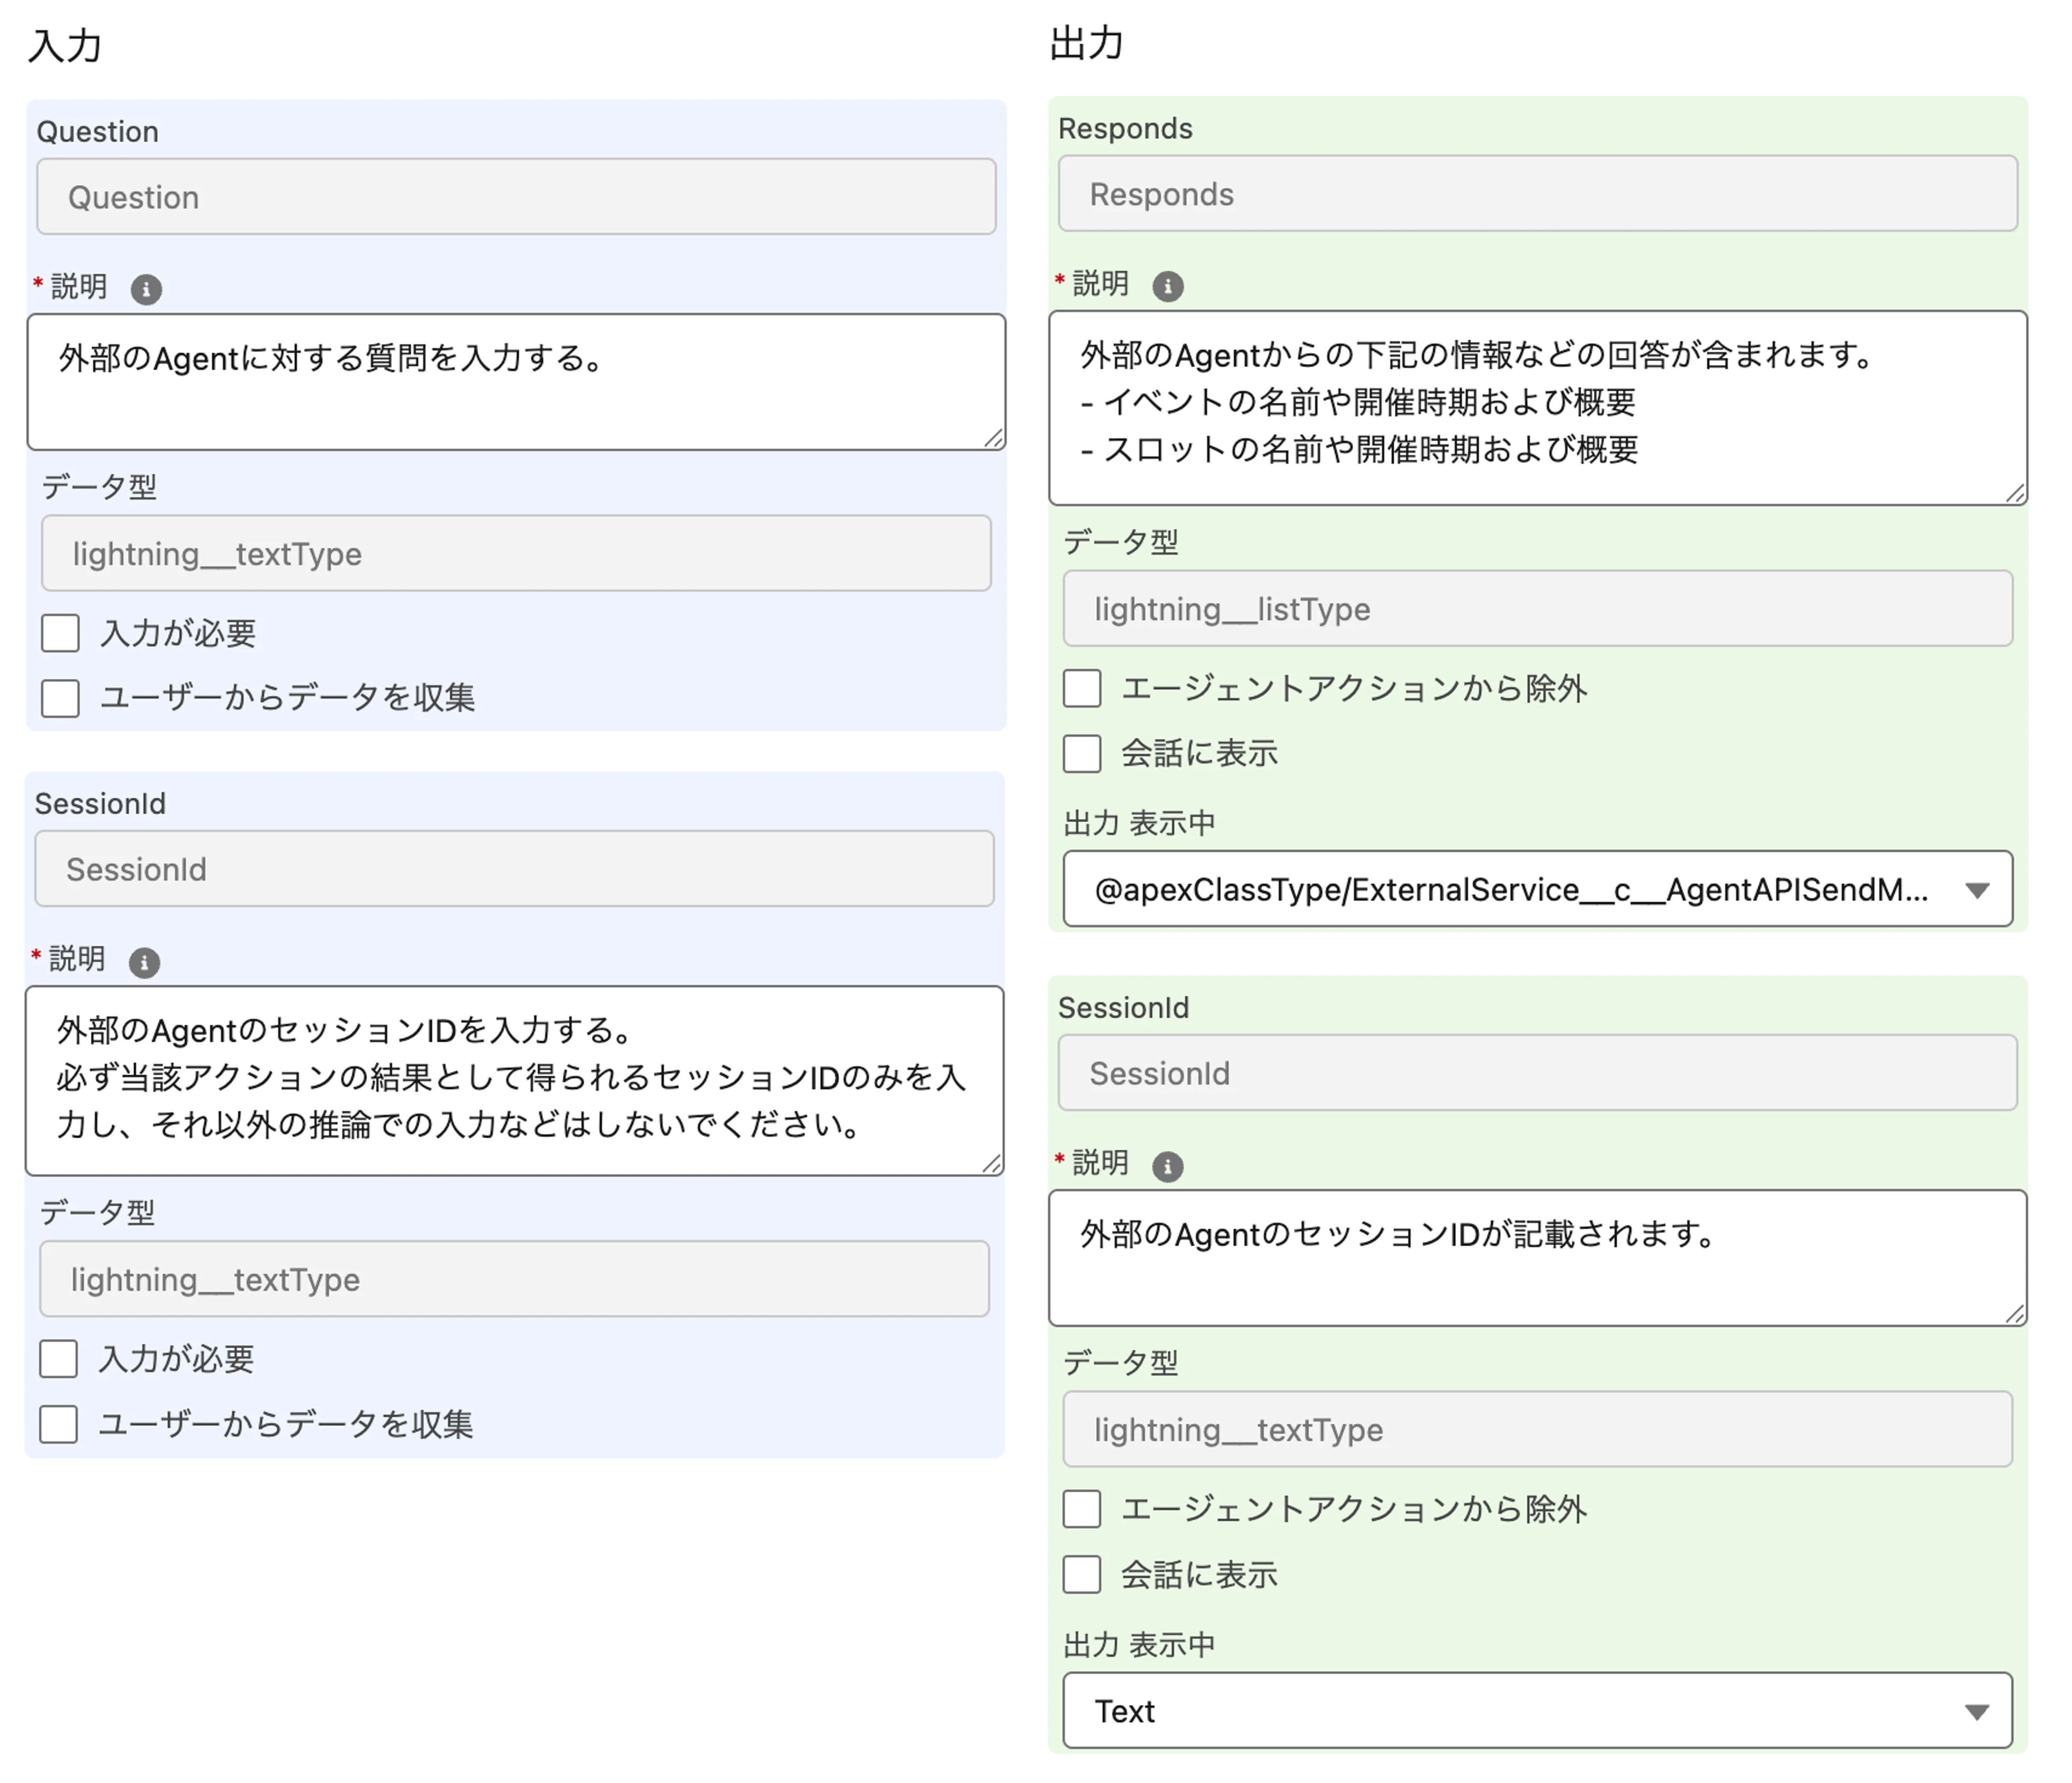
Task: Click the info icon beside the input SessionId 説明 label
Action: (x=145, y=963)
